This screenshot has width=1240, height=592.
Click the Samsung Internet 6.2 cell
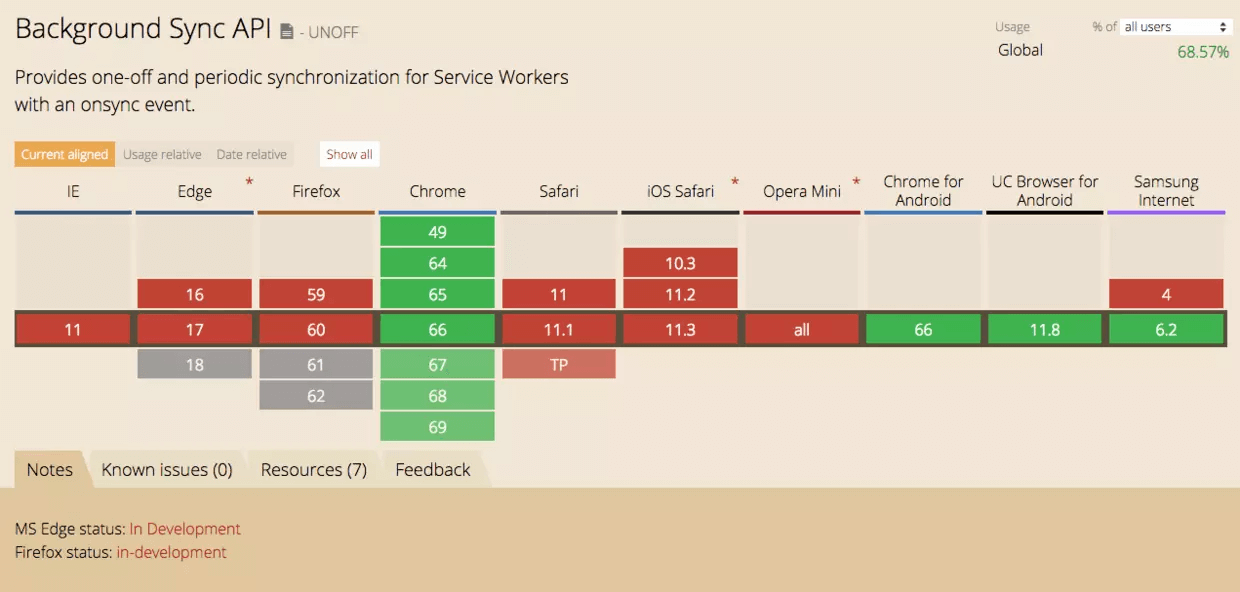click(x=1166, y=329)
